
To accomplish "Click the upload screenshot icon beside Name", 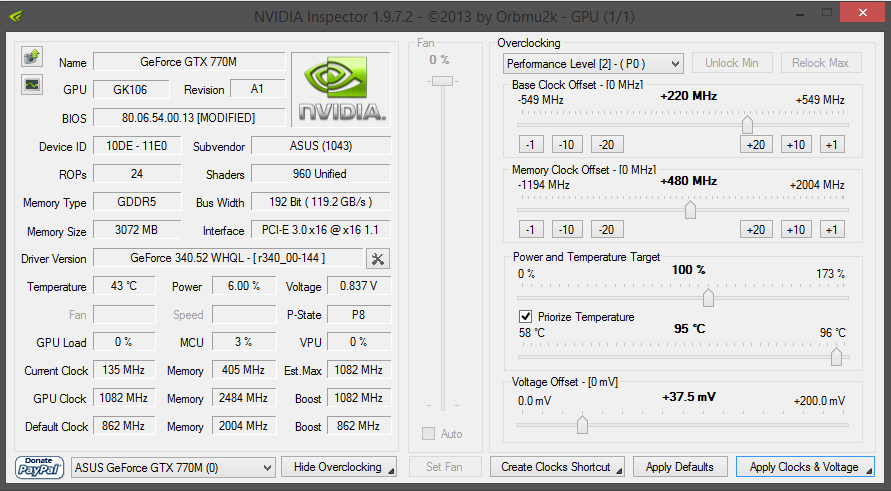I will pos(32,56).
